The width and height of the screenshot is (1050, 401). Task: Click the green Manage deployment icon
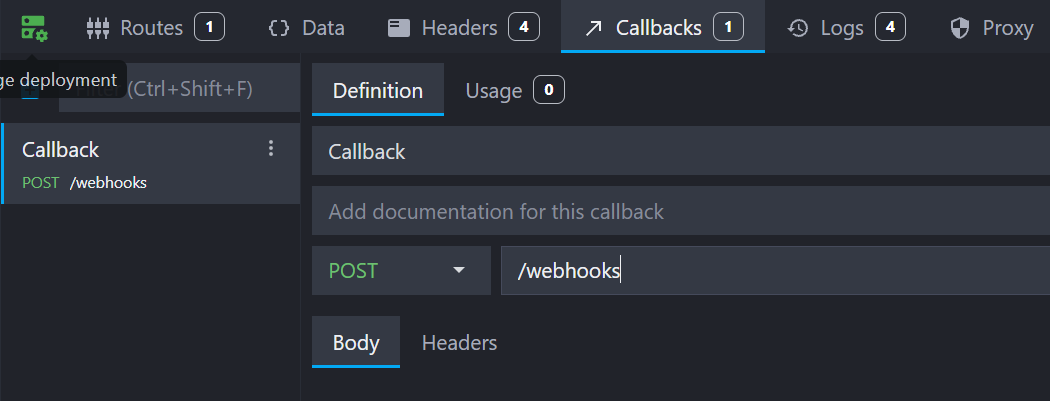[x=34, y=28]
